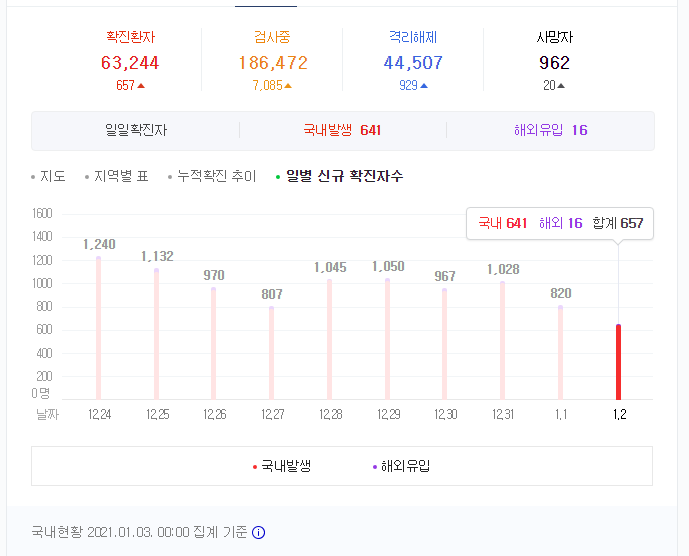689x556 pixels.
Task: Click the 확진환자 heading
Action: click(x=131, y=37)
